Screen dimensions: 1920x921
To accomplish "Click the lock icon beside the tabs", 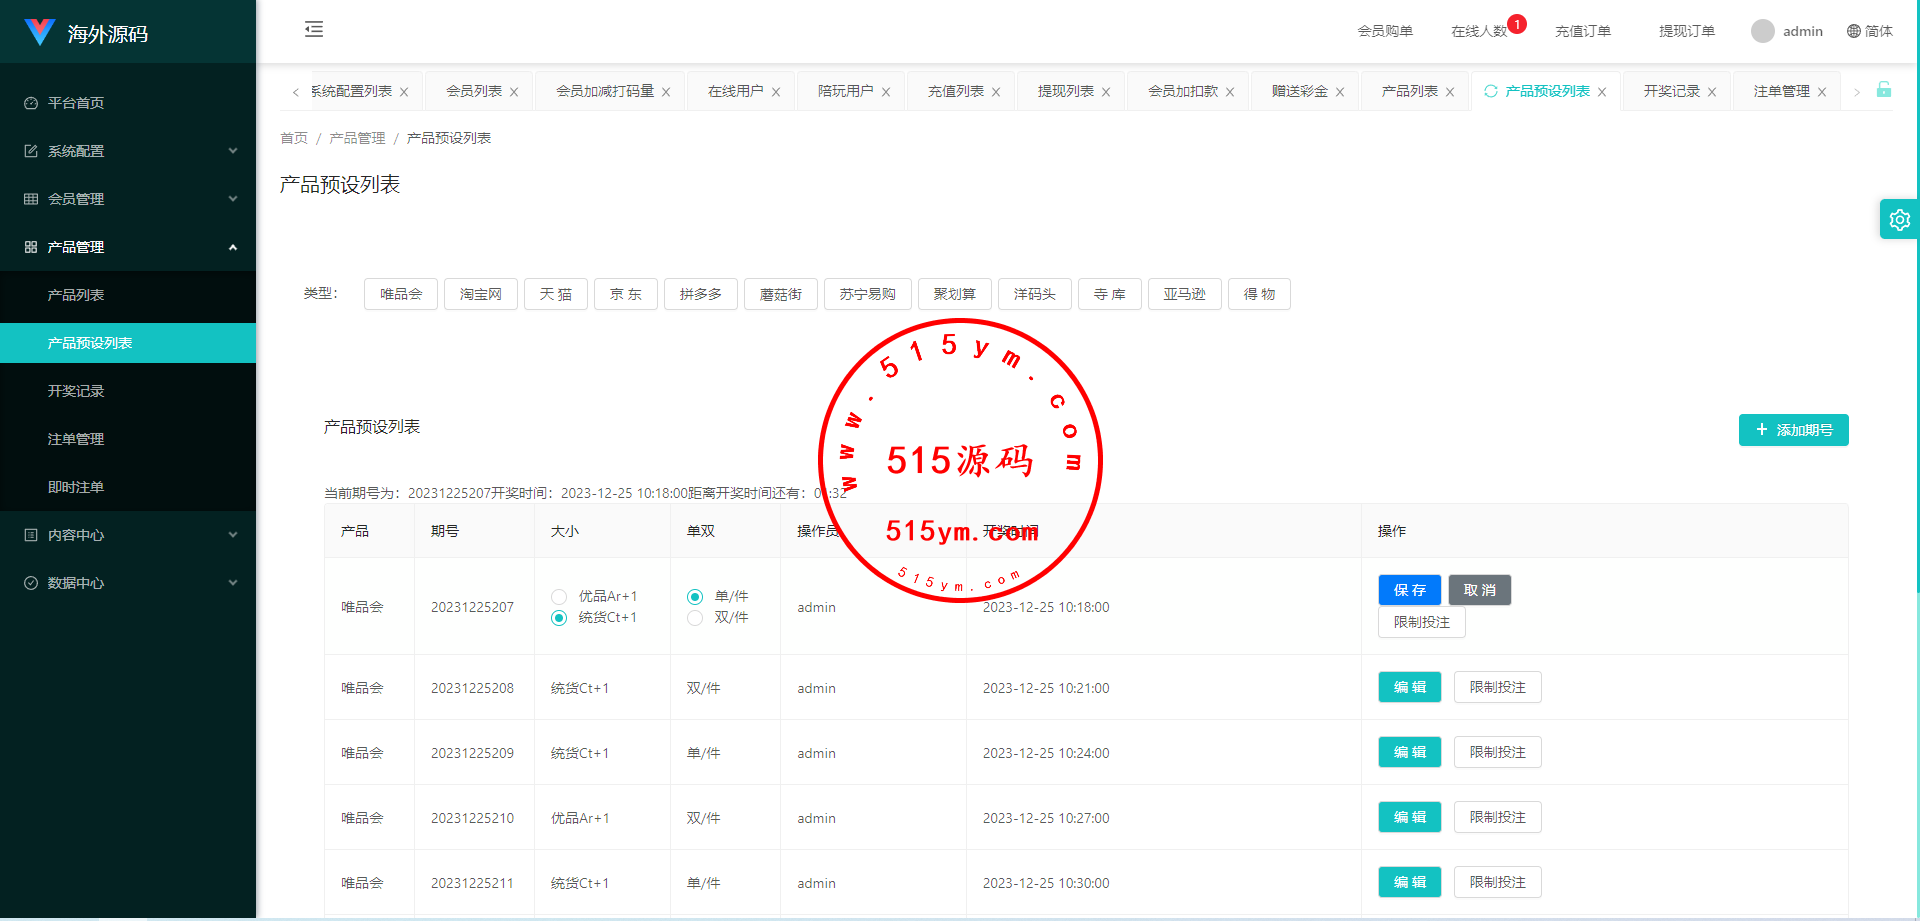I will coord(1884,90).
